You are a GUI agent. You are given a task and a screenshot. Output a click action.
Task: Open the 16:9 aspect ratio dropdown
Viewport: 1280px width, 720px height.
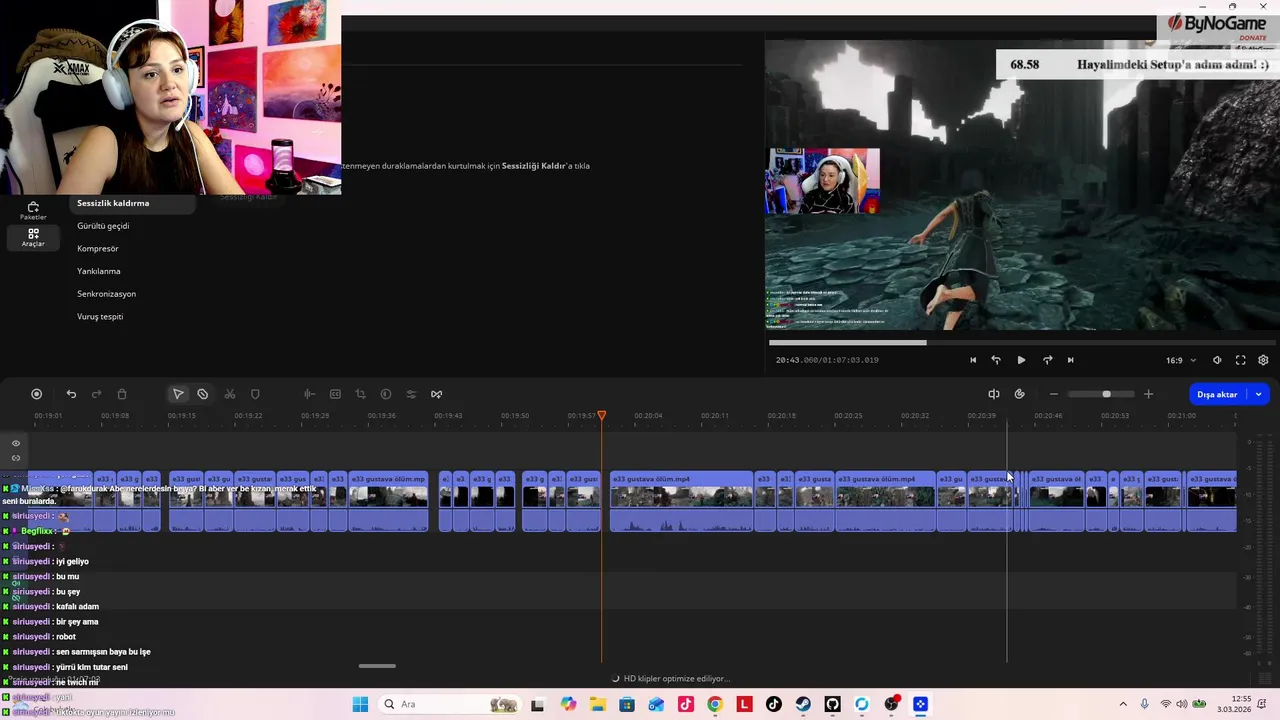point(1180,360)
